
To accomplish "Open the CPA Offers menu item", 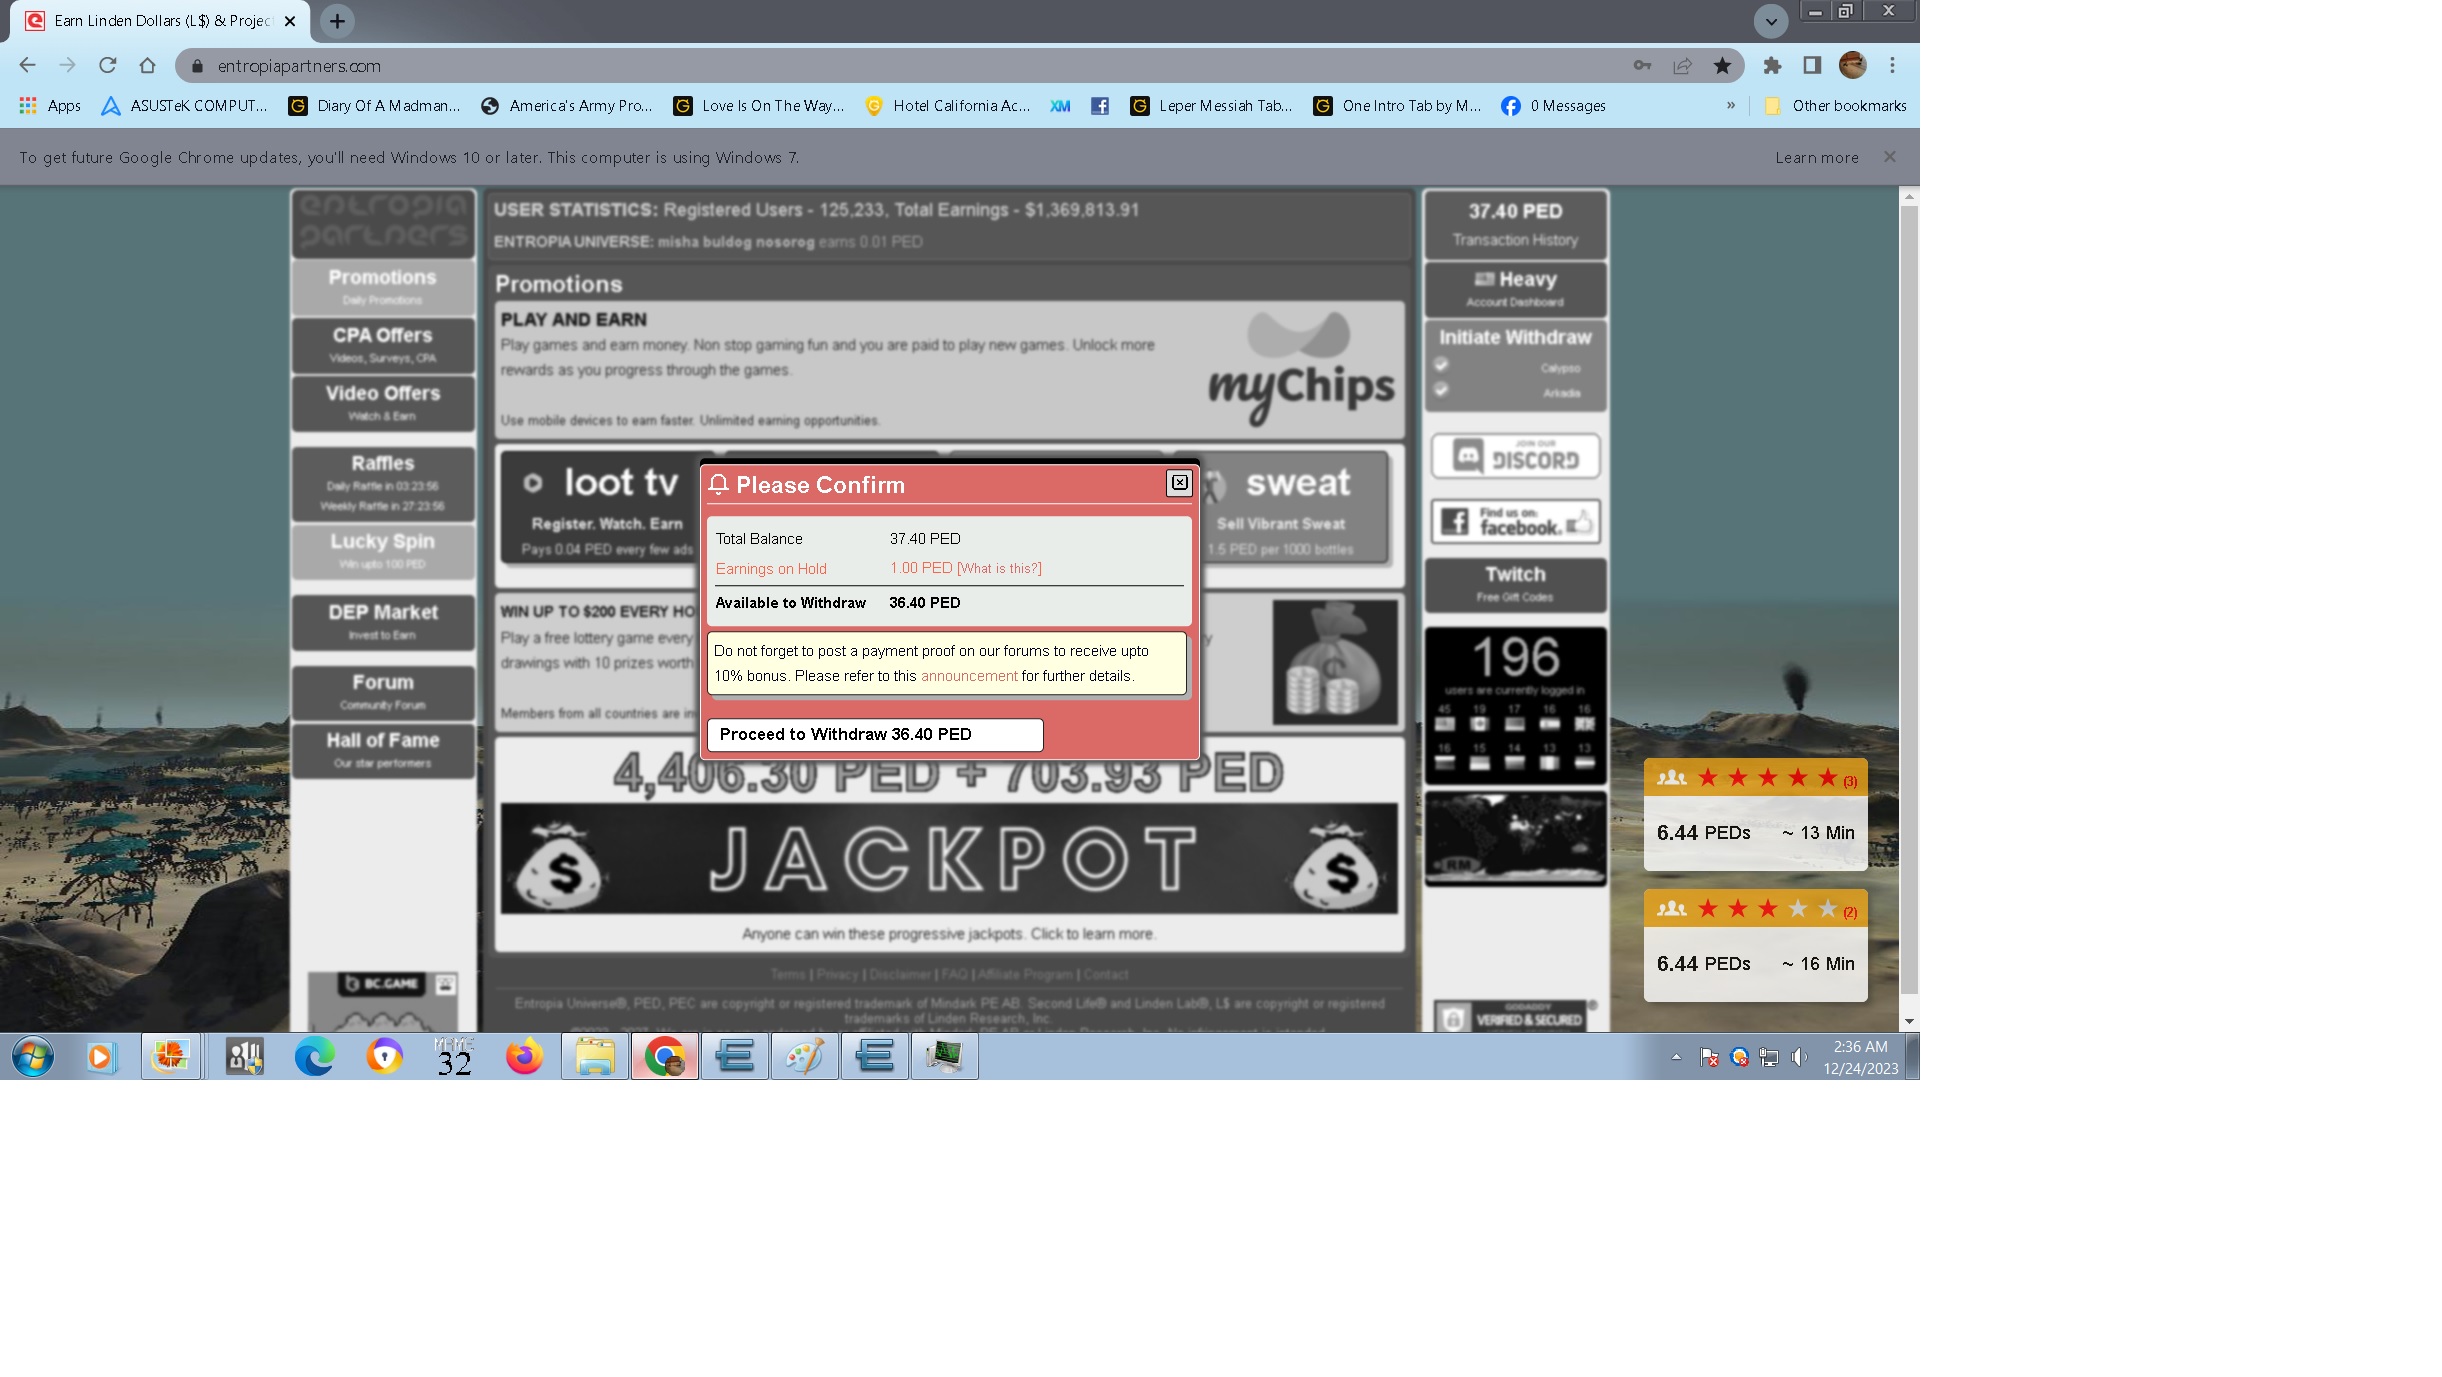I will [x=382, y=344].
